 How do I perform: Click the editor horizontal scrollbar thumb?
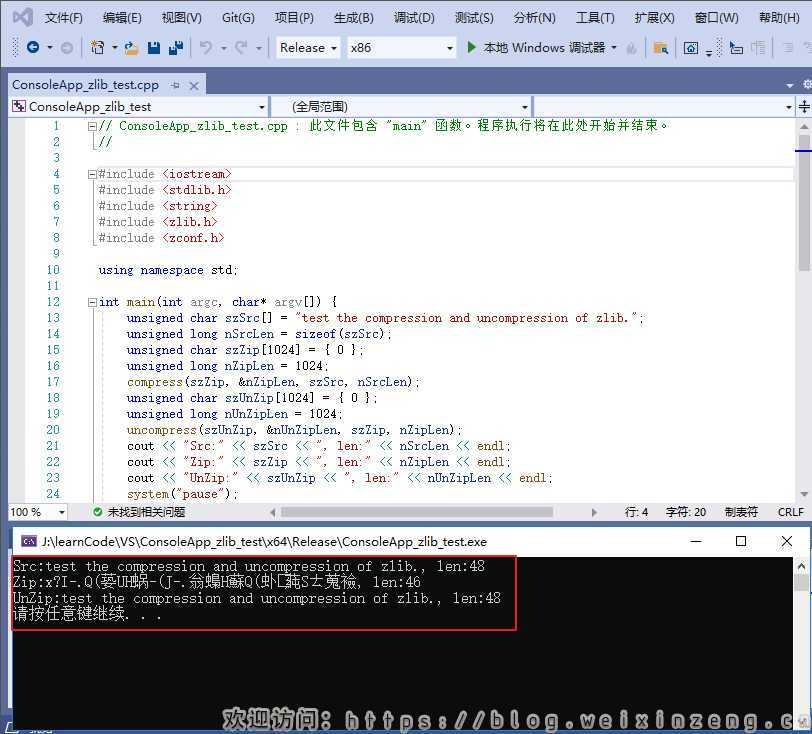click(x=417, y=512)
